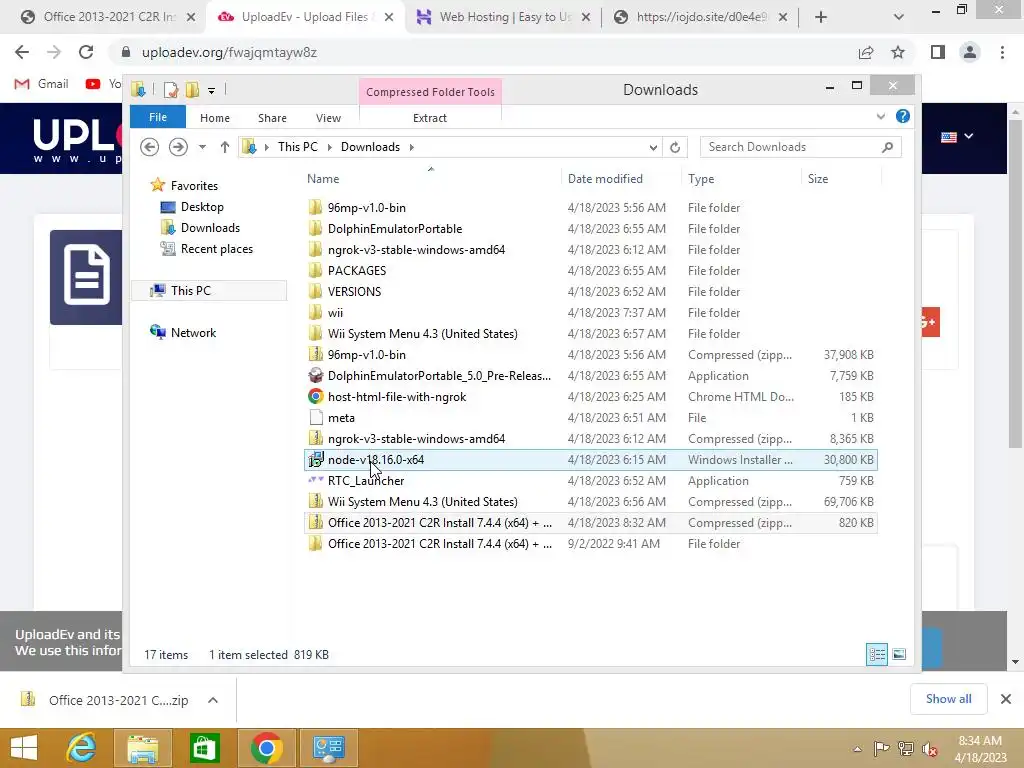Click network icon in system tray
Image resolution: width=1024 pixels, height=768 pixels.
[906, 748]
